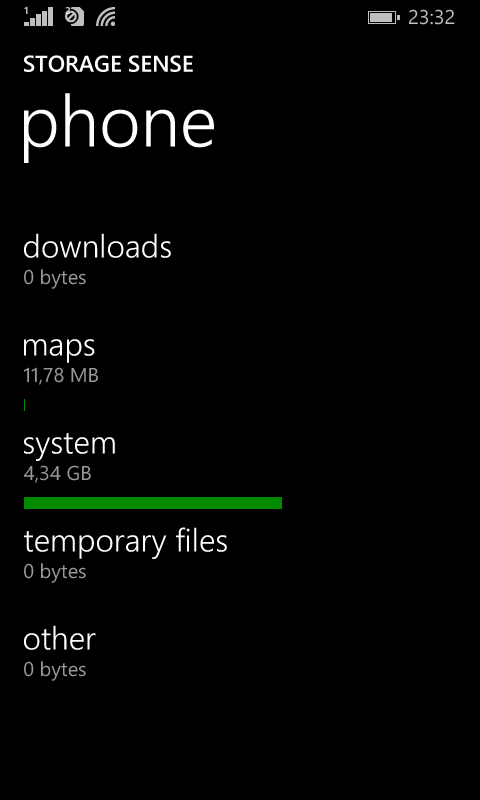Image resolution: width=480 pixels, height=800 pixels.
Task: Tap the SIM disabled icon in status bar
Action: coord(74,17)
